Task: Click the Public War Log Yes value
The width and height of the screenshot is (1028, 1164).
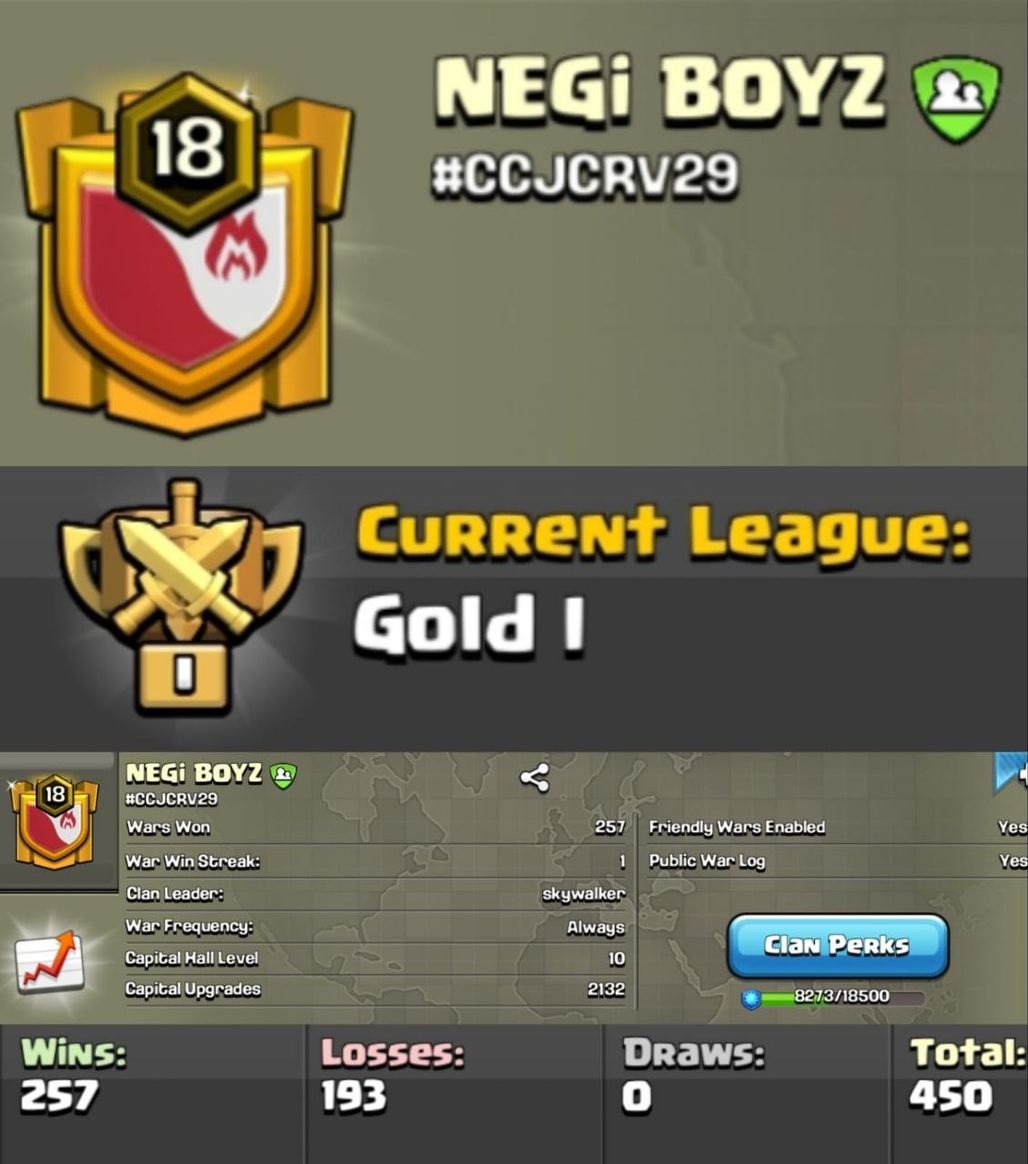Action: (1012, 860)
